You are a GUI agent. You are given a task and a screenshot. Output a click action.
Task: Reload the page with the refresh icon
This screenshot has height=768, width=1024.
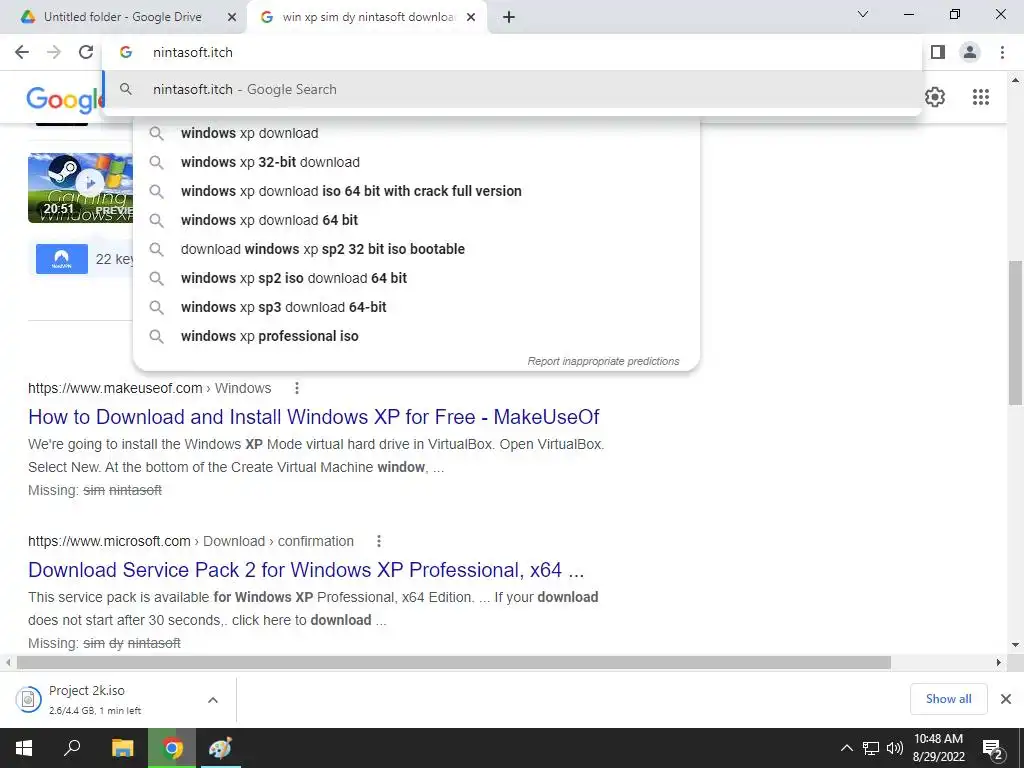pyautogui.click(x=86, y=52)
